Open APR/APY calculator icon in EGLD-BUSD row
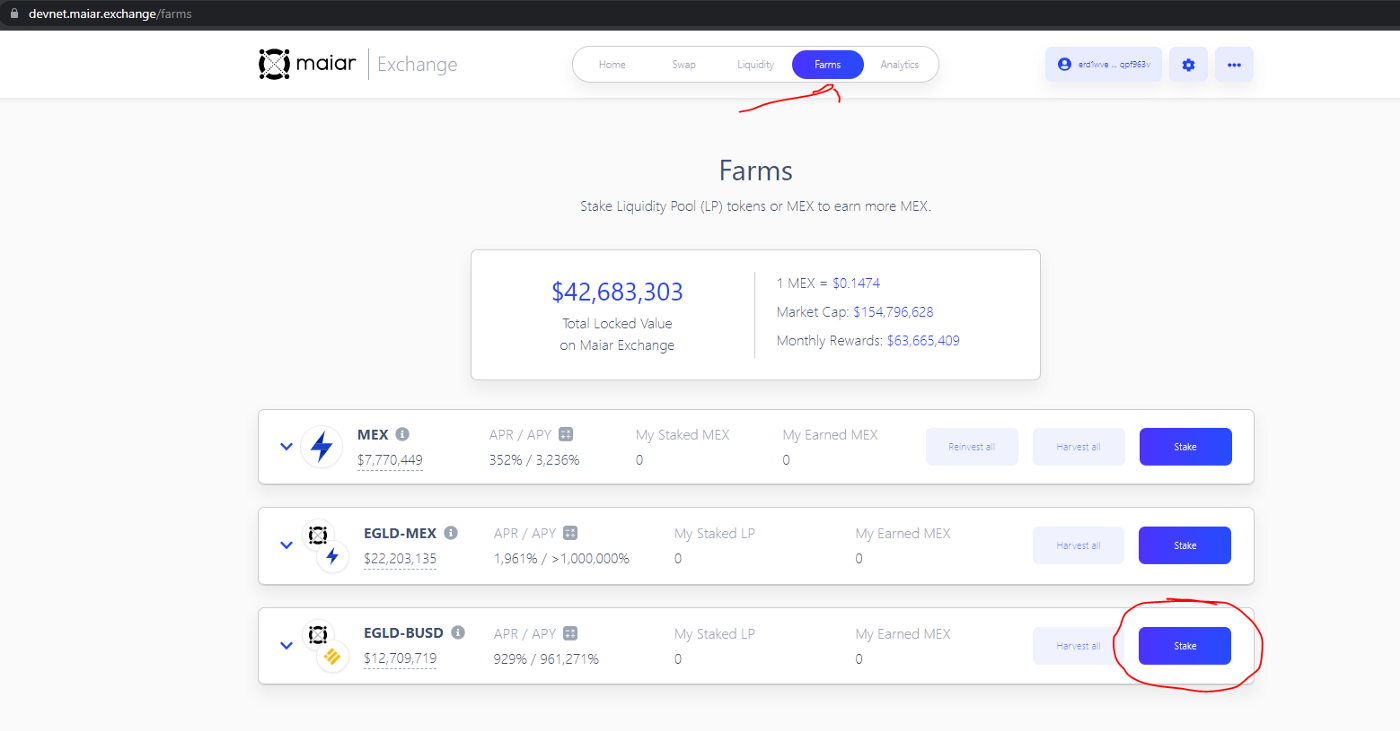Viewport: 1400px width, 731px height. pos(570,633)
